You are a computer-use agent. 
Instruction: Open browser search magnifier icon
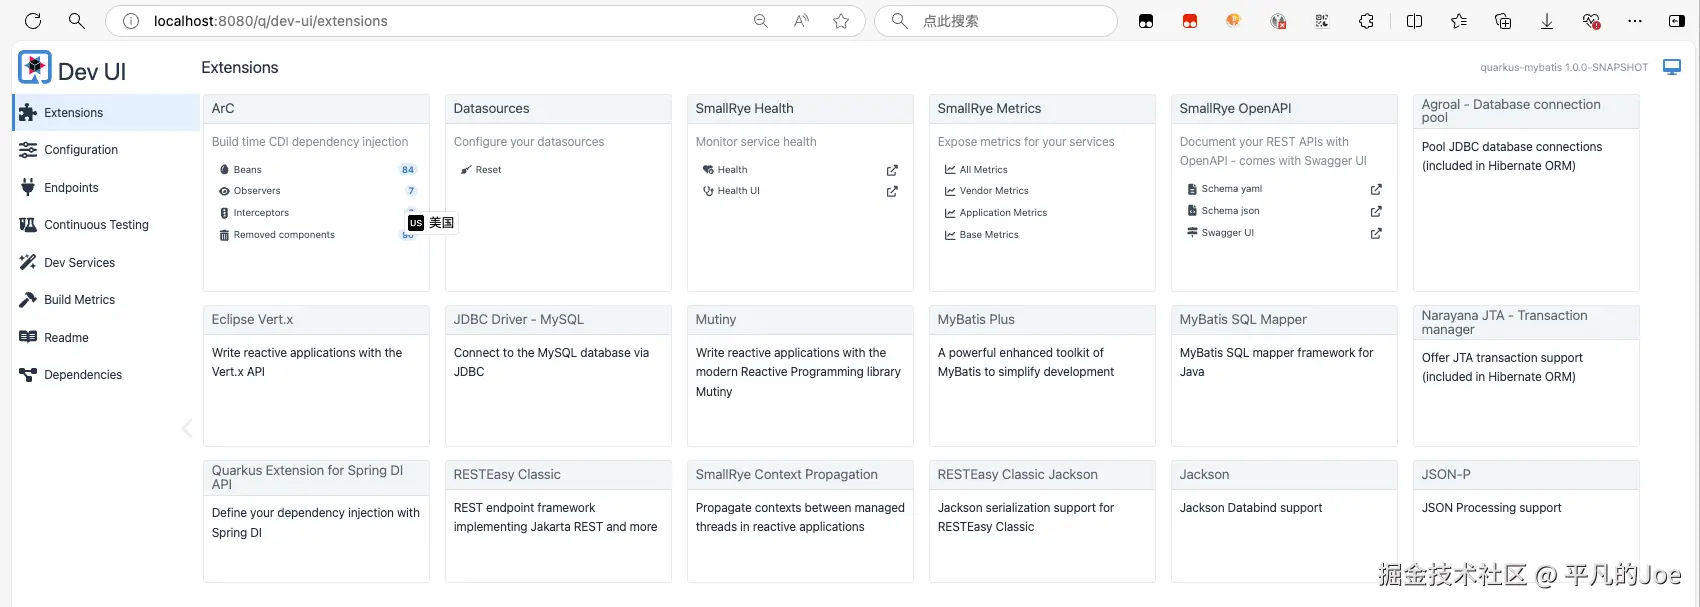point(77,21)
